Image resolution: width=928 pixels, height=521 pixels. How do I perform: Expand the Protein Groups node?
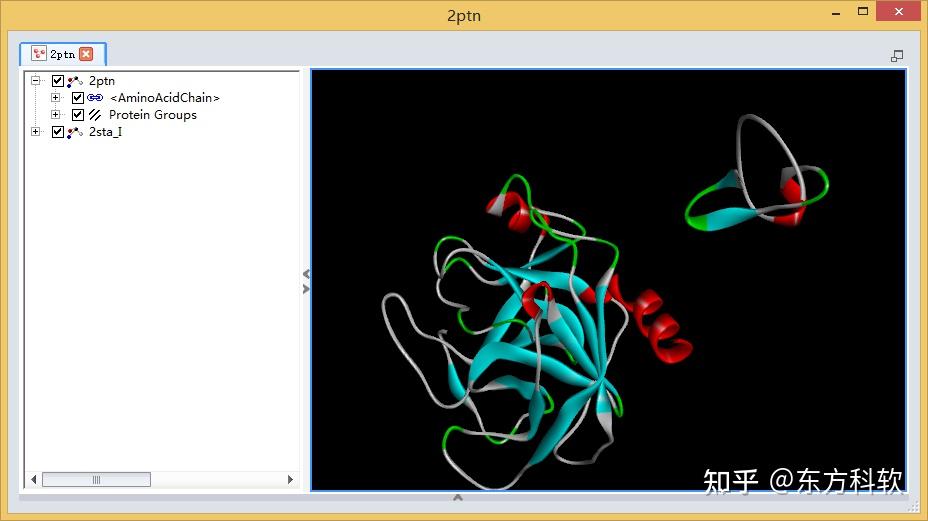click(56, 114)
